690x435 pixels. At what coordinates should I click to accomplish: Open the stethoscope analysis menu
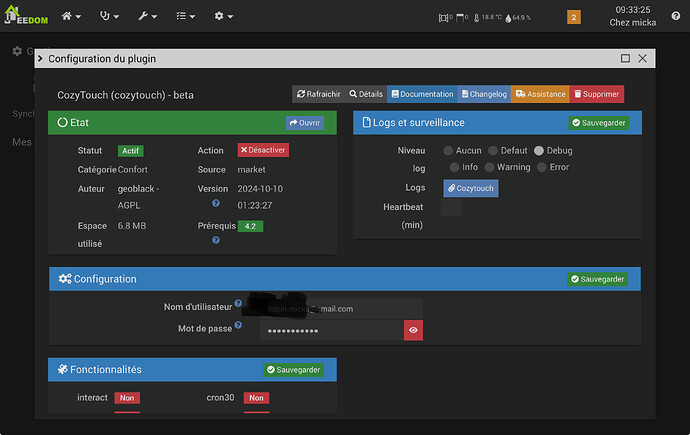[x=109, y=16]
